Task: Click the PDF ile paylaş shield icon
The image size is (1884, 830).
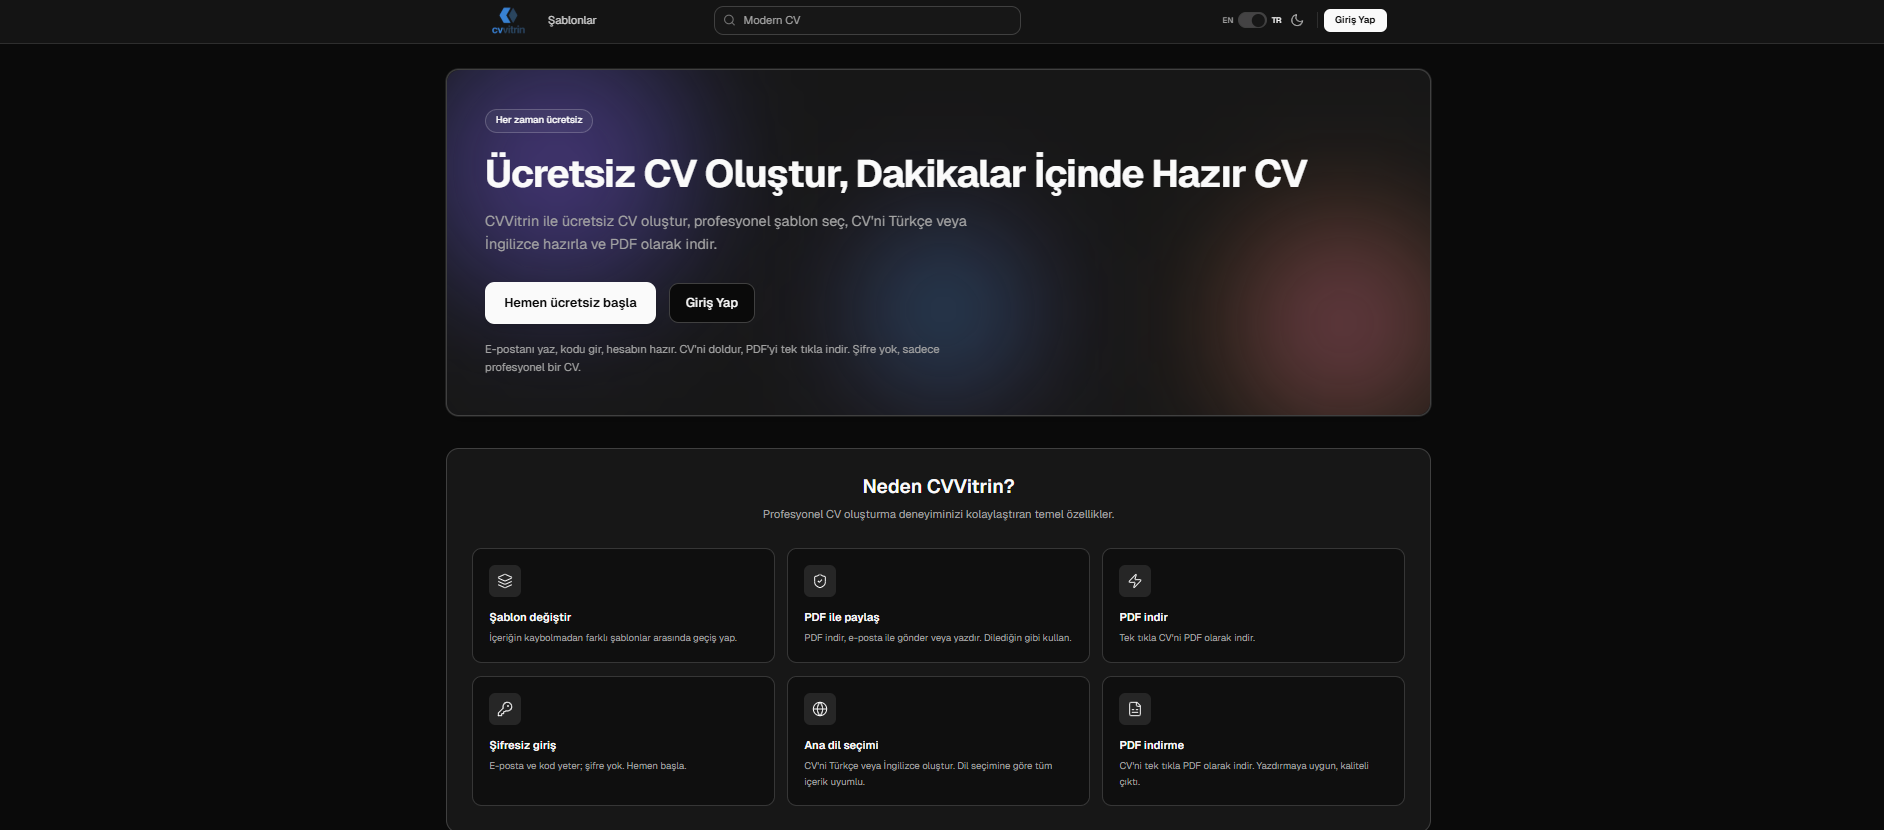Action: (820, 581)
